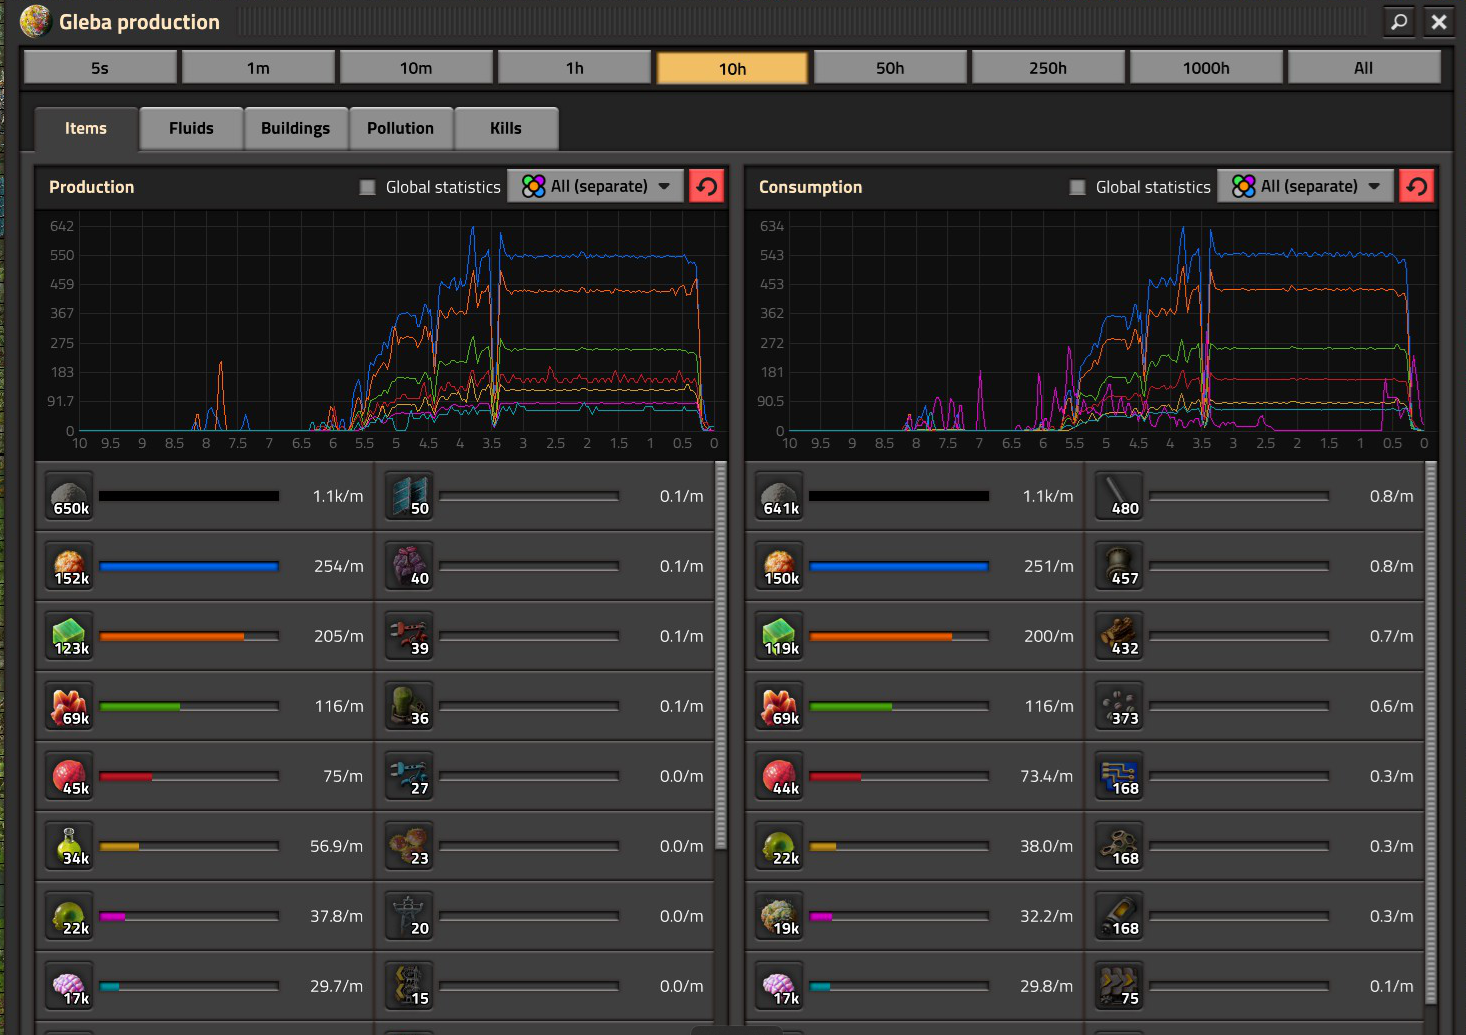Image resolution: width=1466 pixels, height=1035 pixels.
Task: Click the green fruit 22k icon in Production
Action: coord(69,916)
